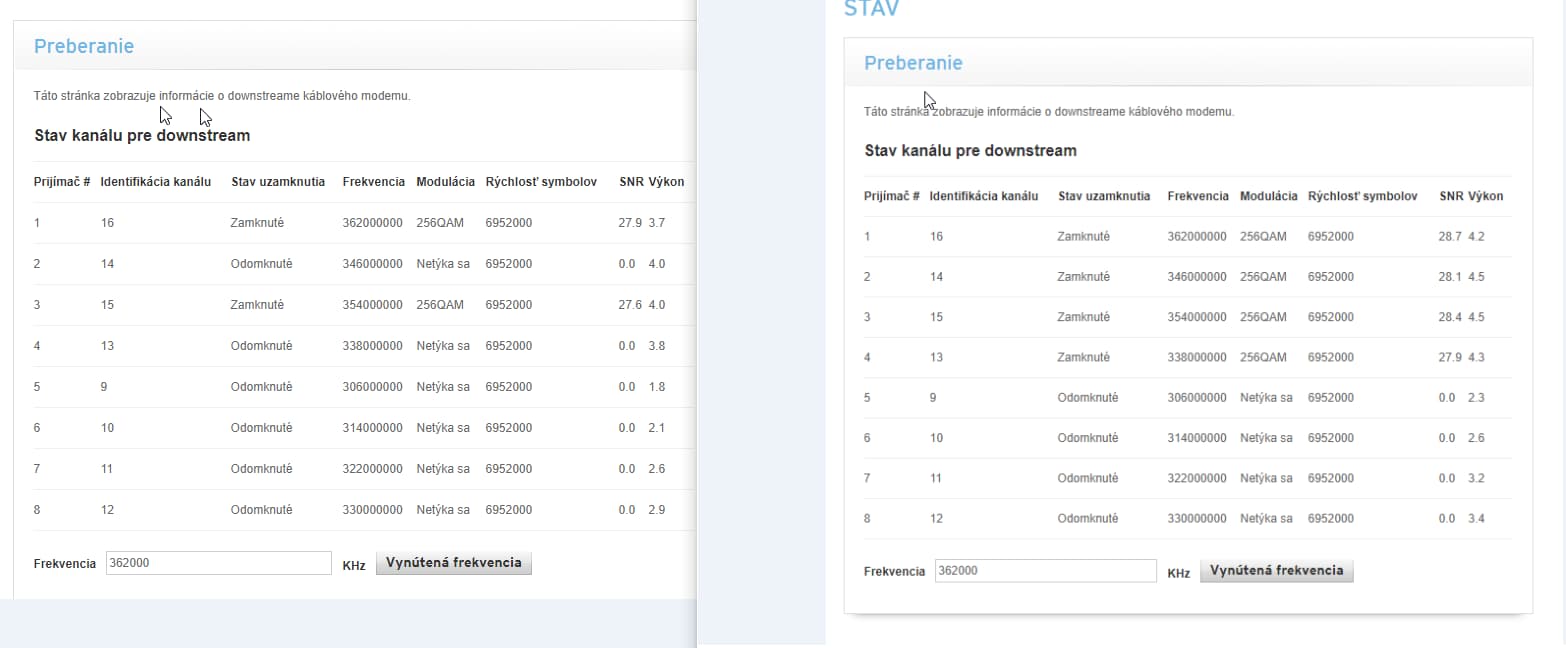Click 'Zamknuté' status for channel 15 in left panel
The height and width of the screenshot is (648, 1566).
tap(258, 305)
